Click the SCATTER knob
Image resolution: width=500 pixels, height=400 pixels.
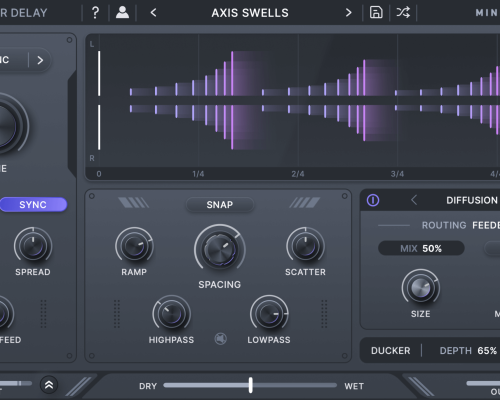pos(305,246)
